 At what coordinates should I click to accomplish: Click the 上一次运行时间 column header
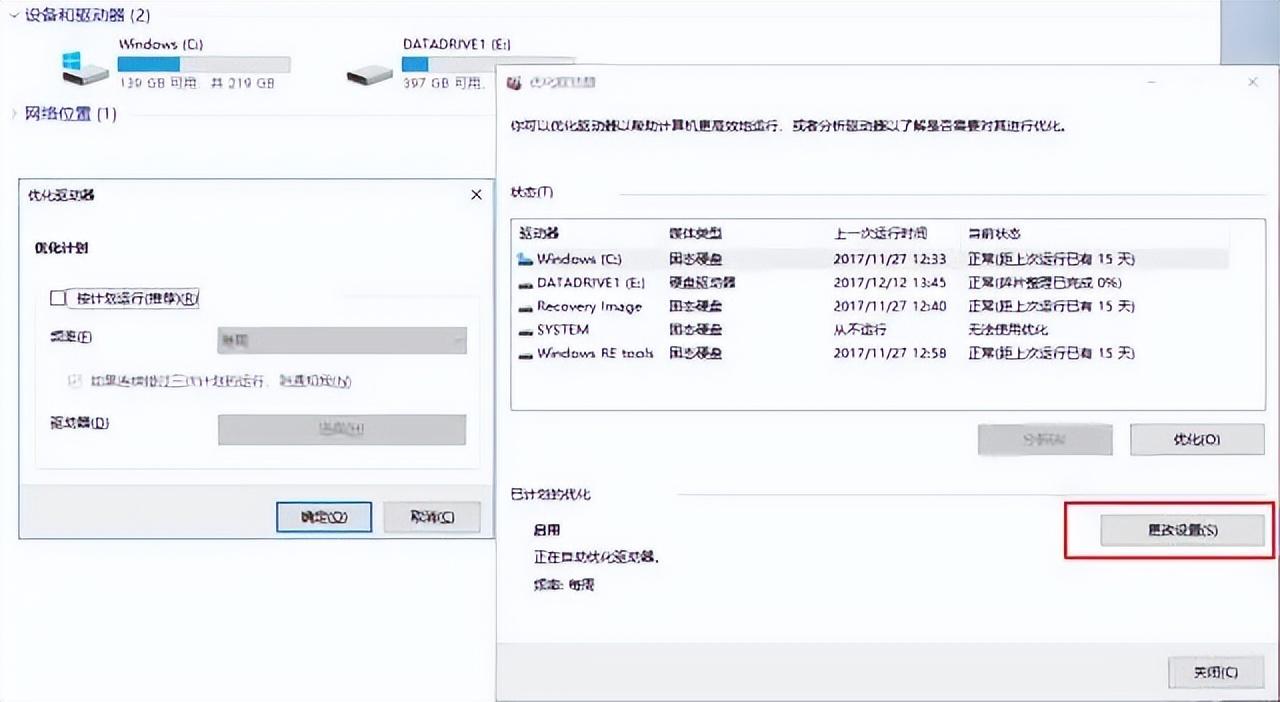pos(880,233)
